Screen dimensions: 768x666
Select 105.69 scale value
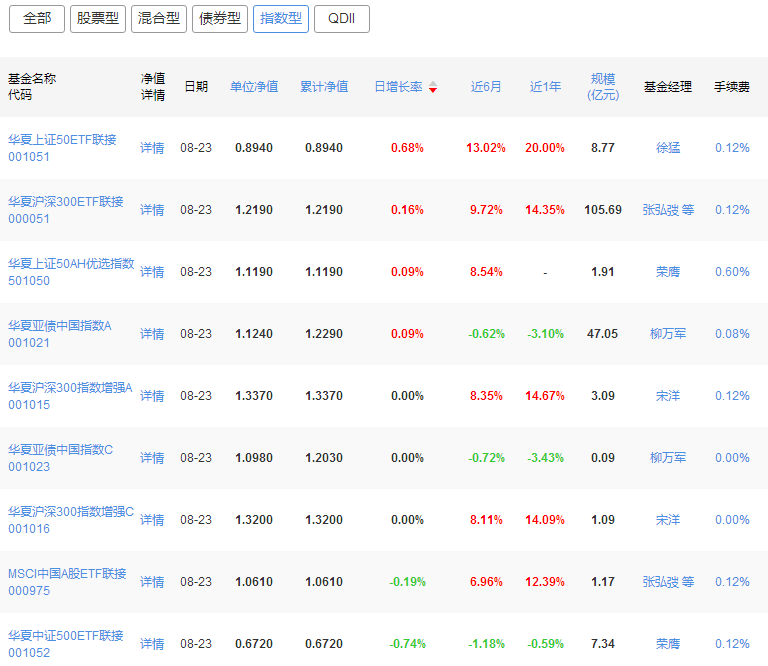pyautogui.click(x=603, y=210)
